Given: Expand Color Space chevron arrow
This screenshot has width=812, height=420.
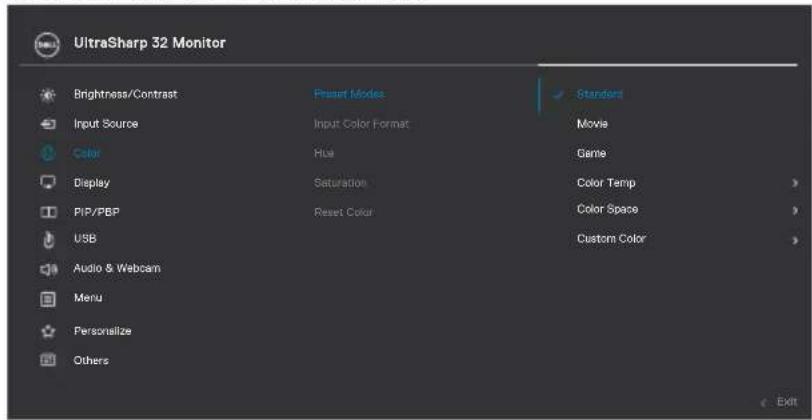Looking at the screenshot, I should coord(795,210).
